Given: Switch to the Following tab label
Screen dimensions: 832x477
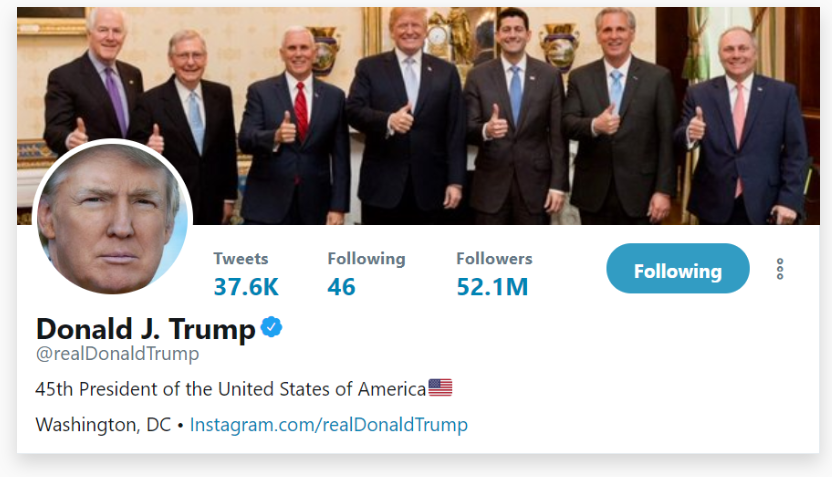Looking at the screenshot, I should coord(366,258).
